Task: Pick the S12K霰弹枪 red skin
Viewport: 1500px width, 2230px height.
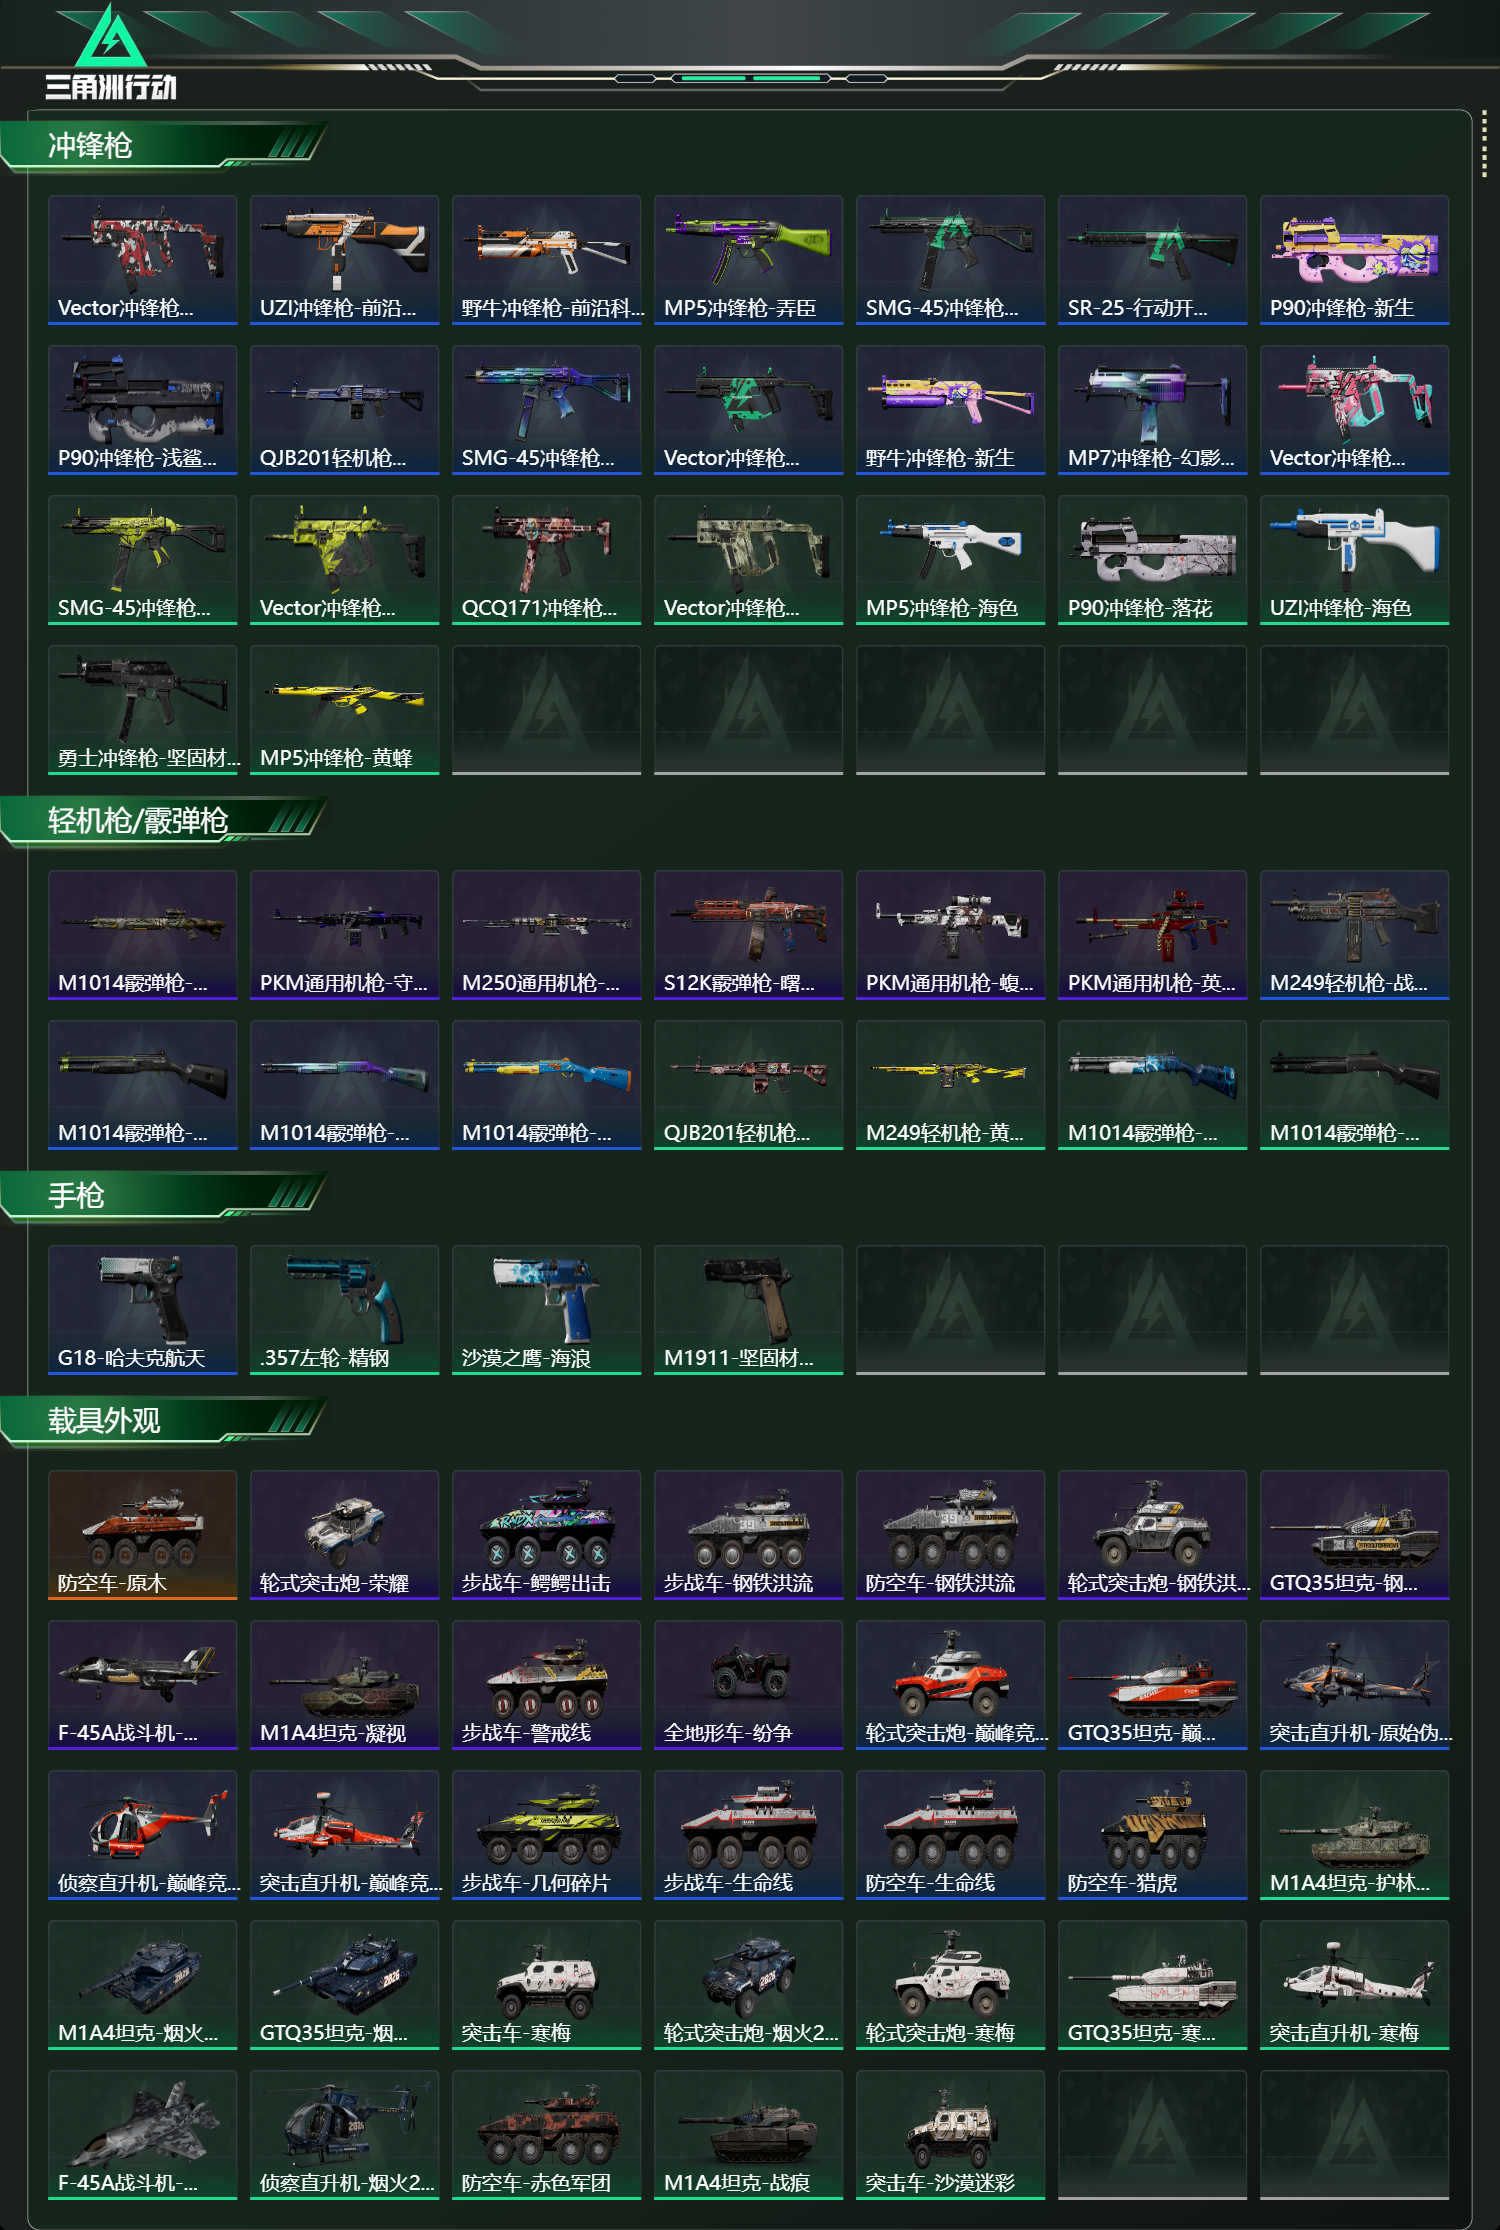Action: pyautogui.click(x=748, y=935)
